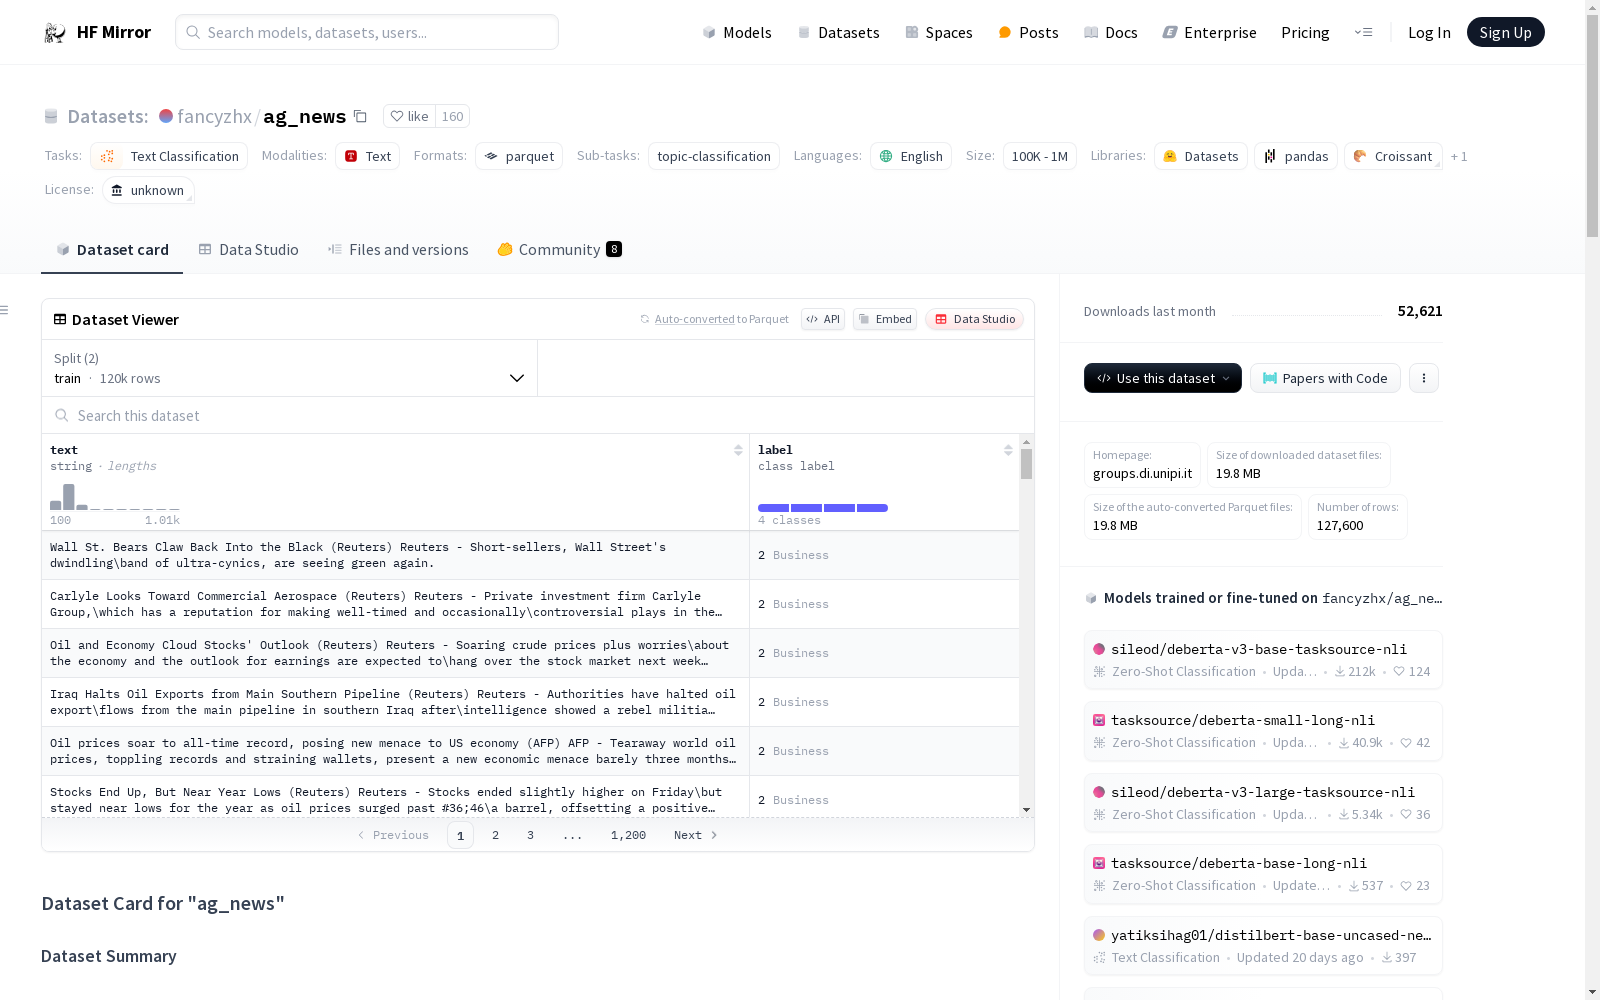Open the Dataset card tab
1600x1000 pixels.
point(112,250)
